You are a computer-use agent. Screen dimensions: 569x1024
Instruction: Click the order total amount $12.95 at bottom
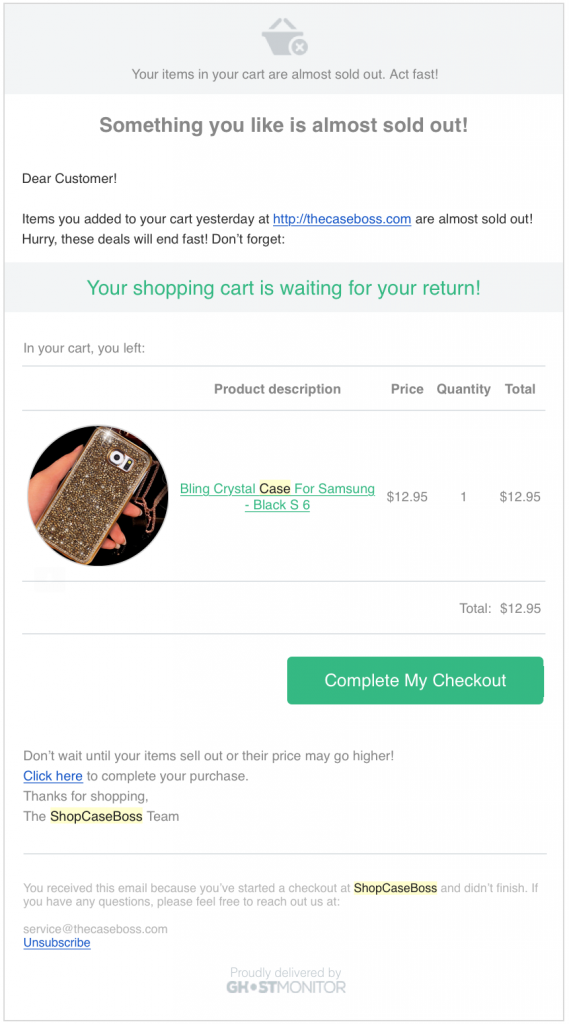[x=521, y=609]
